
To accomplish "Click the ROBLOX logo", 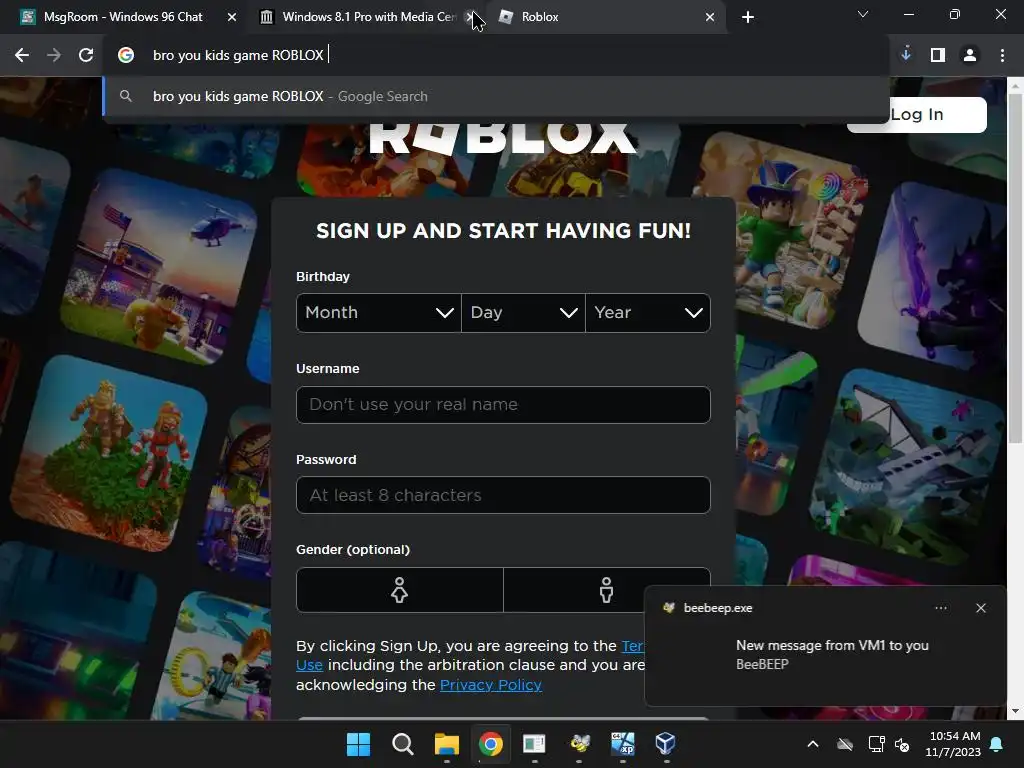I will [x=503, y=138].
